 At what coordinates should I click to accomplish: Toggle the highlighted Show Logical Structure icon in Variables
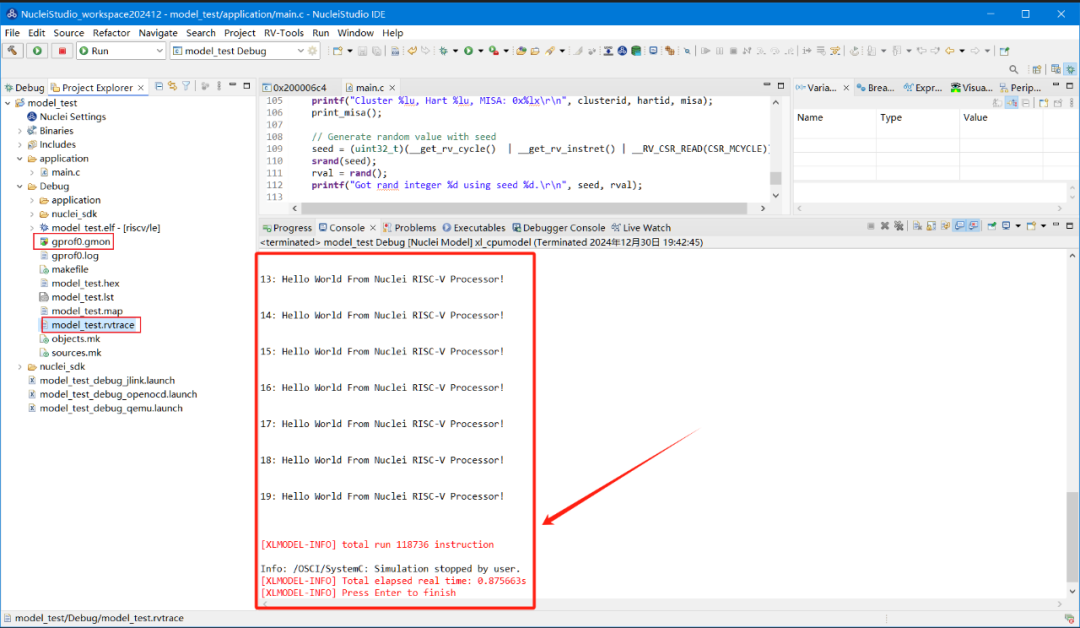click(1011, 103)
